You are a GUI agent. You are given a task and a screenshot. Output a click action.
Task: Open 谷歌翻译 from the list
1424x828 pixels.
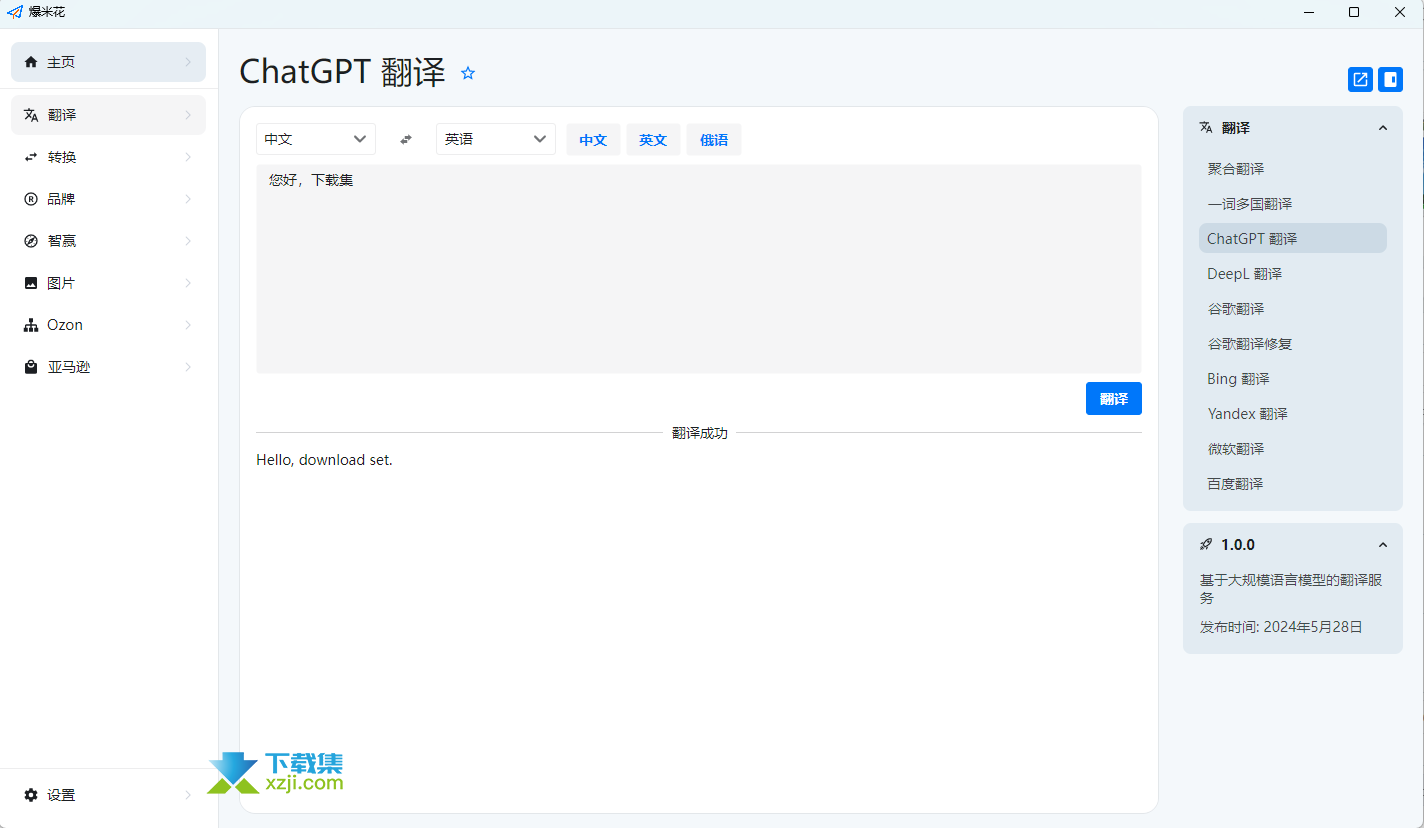(1293, 309)
